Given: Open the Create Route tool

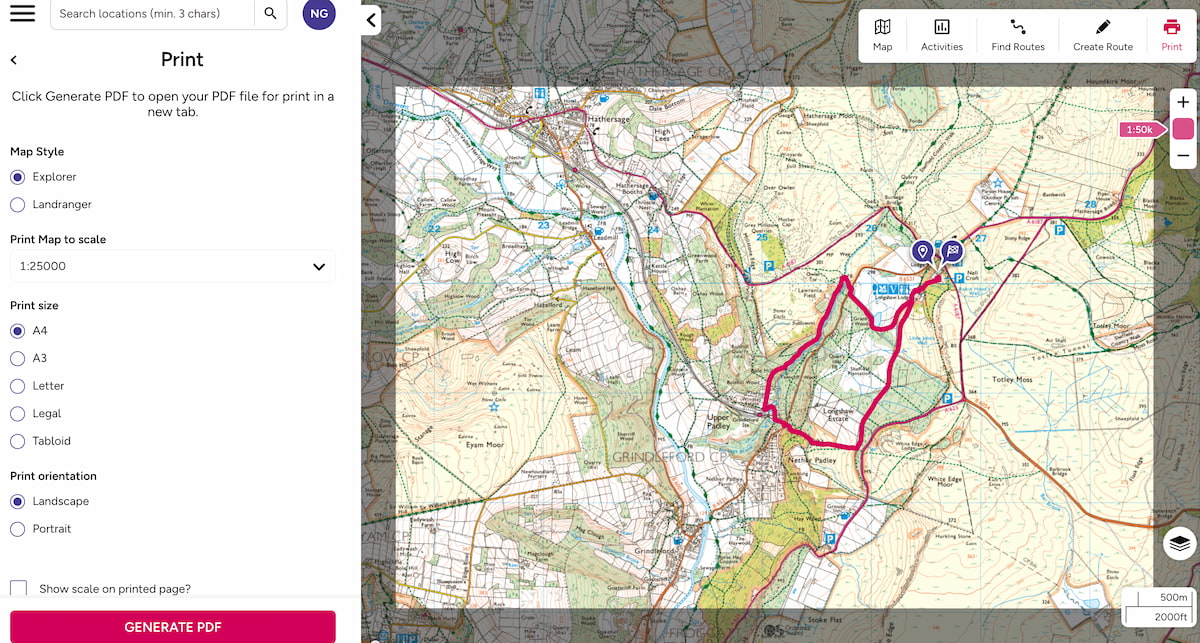Looking at the screenshot, I should click(x=1102, y=35).
